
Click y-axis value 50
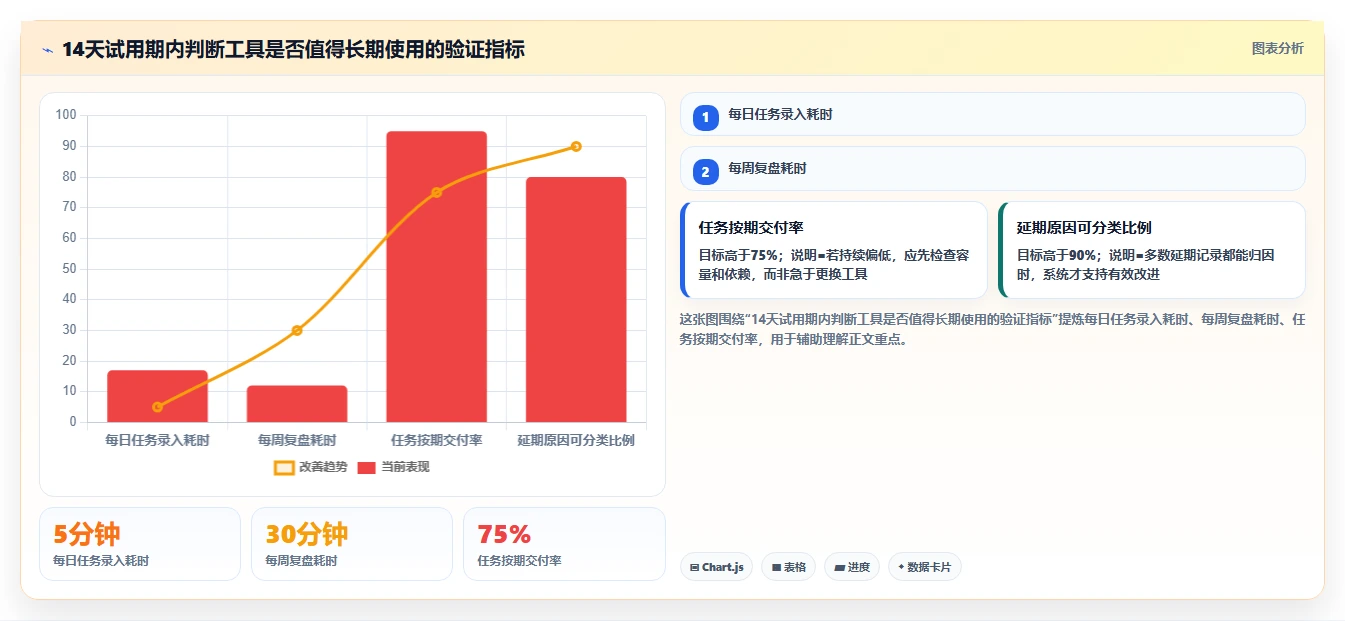(x=69, y=269)
